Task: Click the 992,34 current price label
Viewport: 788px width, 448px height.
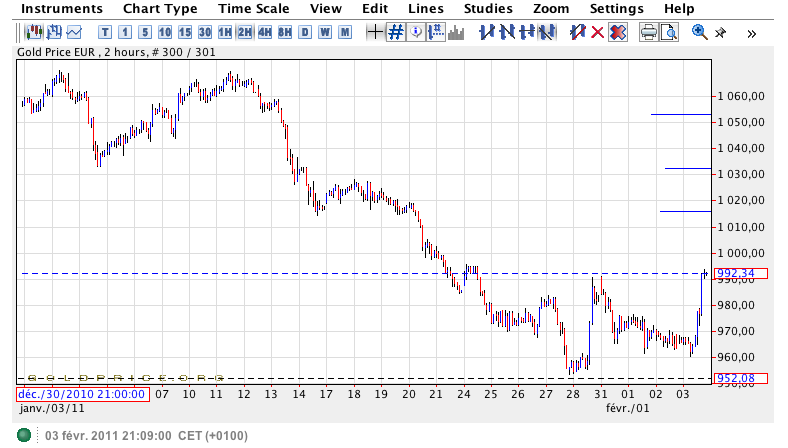Action: pos(742,274)
